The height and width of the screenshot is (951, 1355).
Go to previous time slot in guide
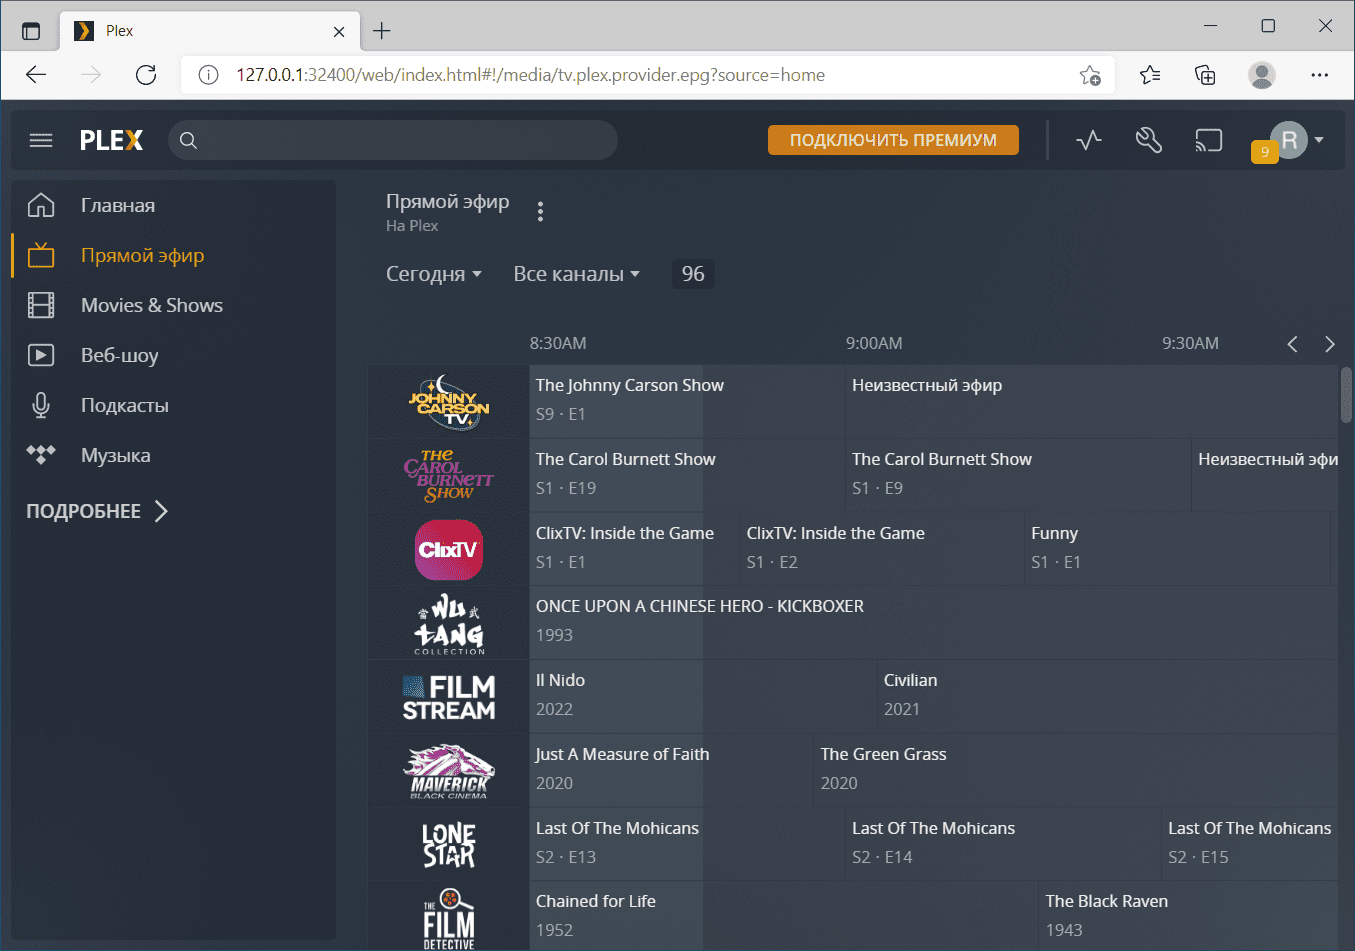pos(1292,344)
